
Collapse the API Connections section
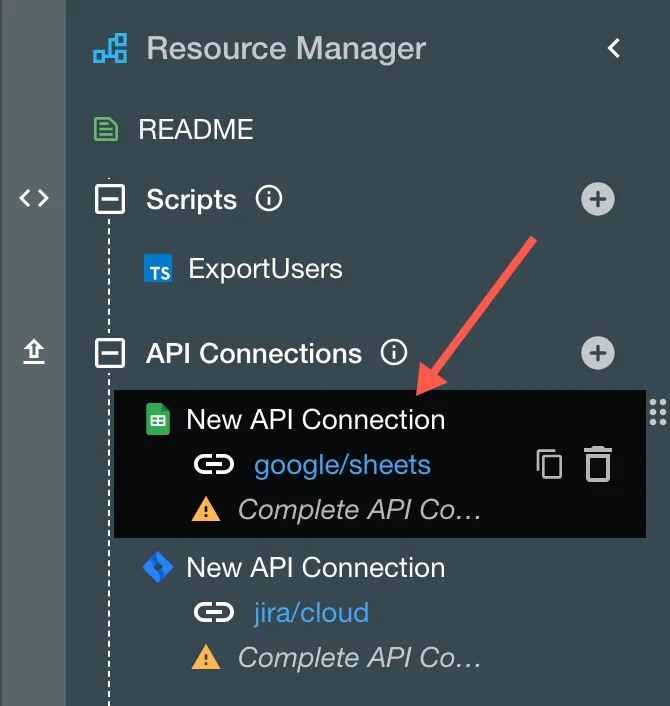coord(109,353)
